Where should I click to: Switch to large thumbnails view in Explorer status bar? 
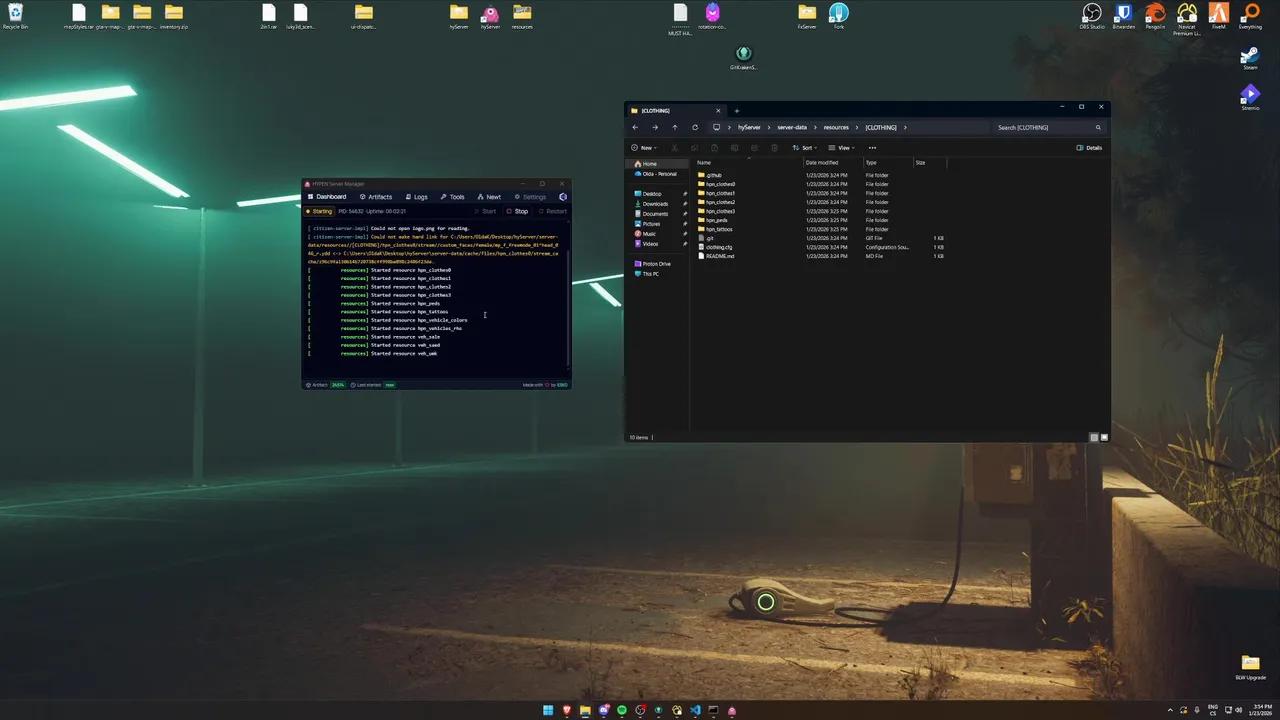click(x=1104, y=437)
